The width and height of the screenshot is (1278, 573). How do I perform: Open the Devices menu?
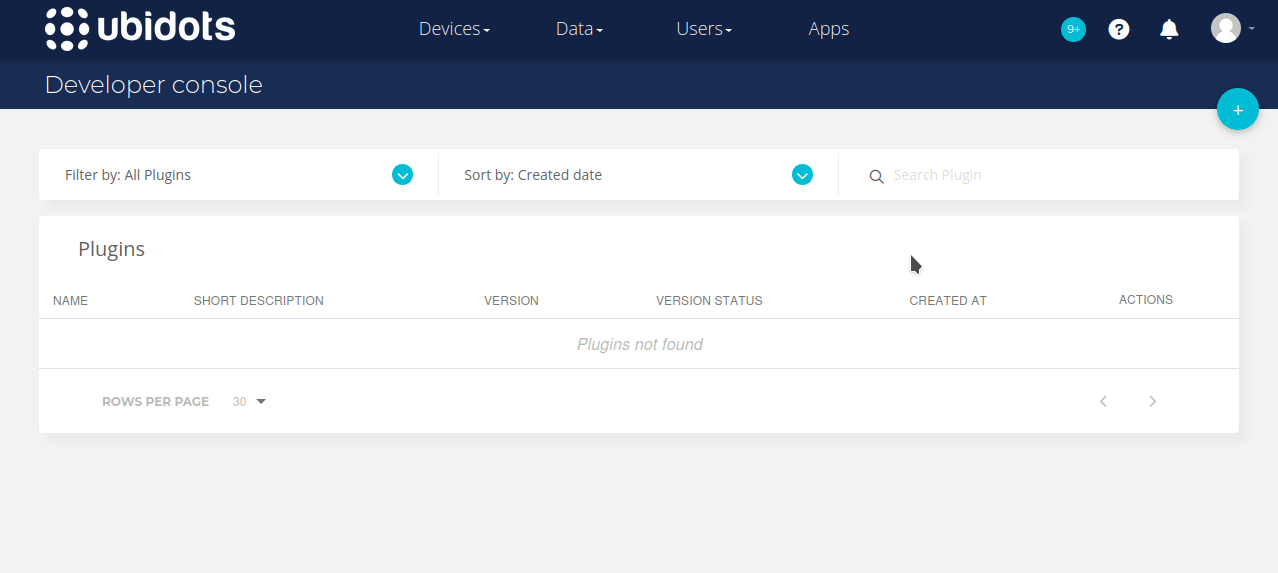click(454, 29)
